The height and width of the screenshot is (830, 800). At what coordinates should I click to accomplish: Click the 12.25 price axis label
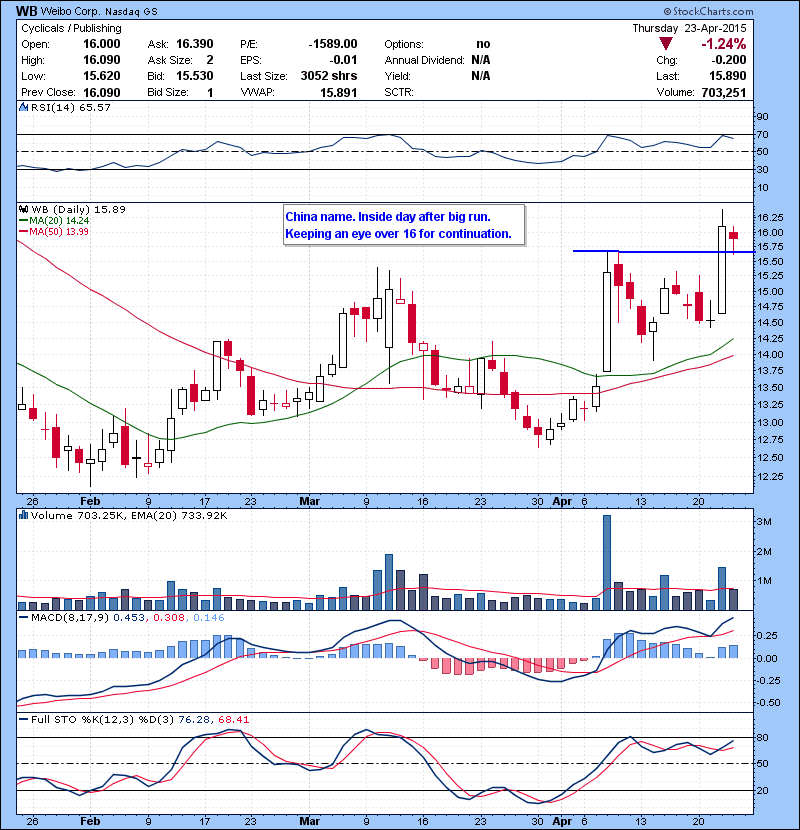[770, 476]
